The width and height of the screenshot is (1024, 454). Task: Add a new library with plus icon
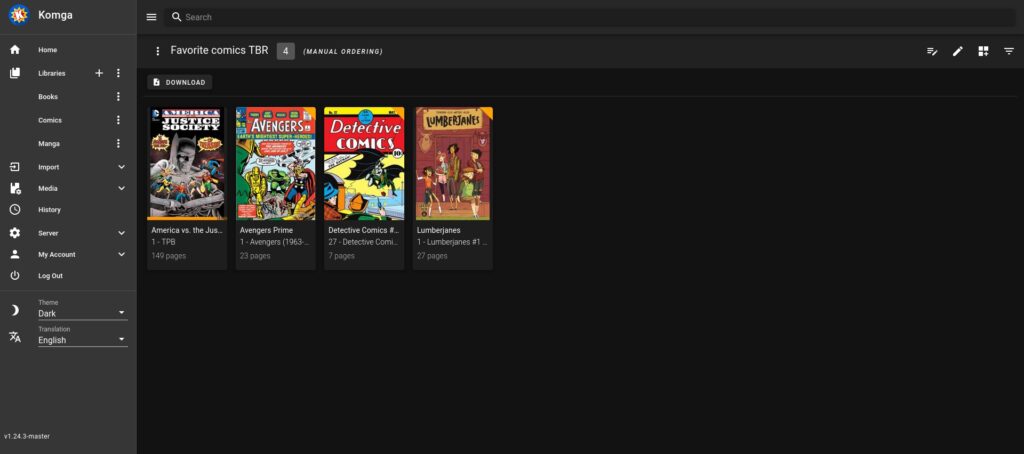tap(99, 73)
